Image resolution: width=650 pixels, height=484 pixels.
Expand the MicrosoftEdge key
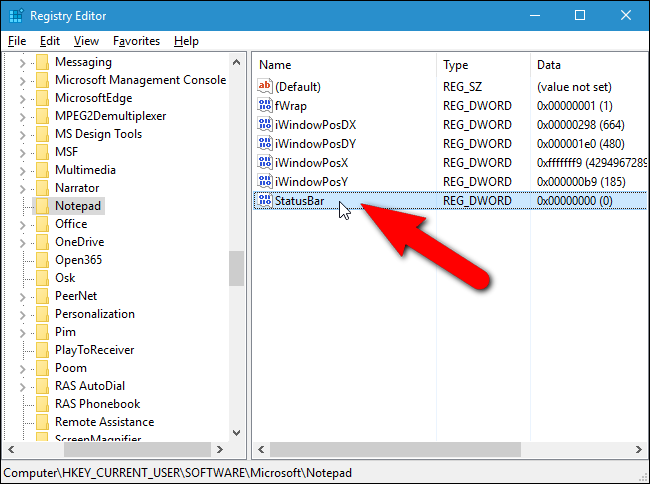(x=22, y=99)
